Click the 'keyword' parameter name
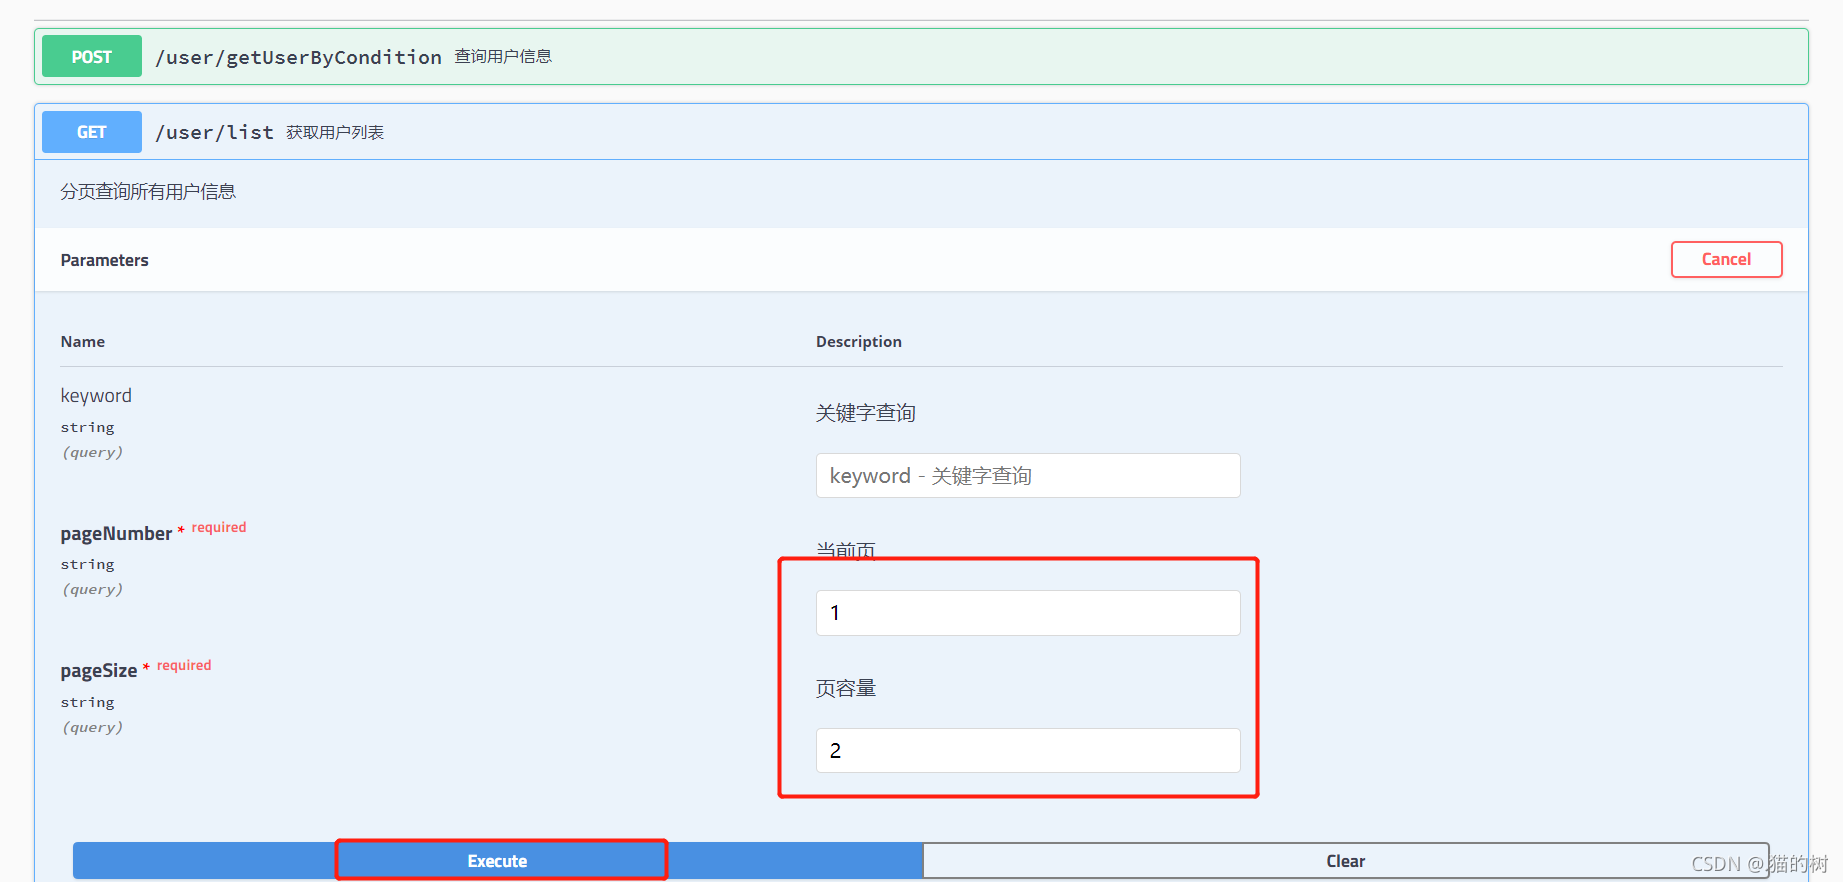This screenshot has width=1843, height=882. coord(96,395)
